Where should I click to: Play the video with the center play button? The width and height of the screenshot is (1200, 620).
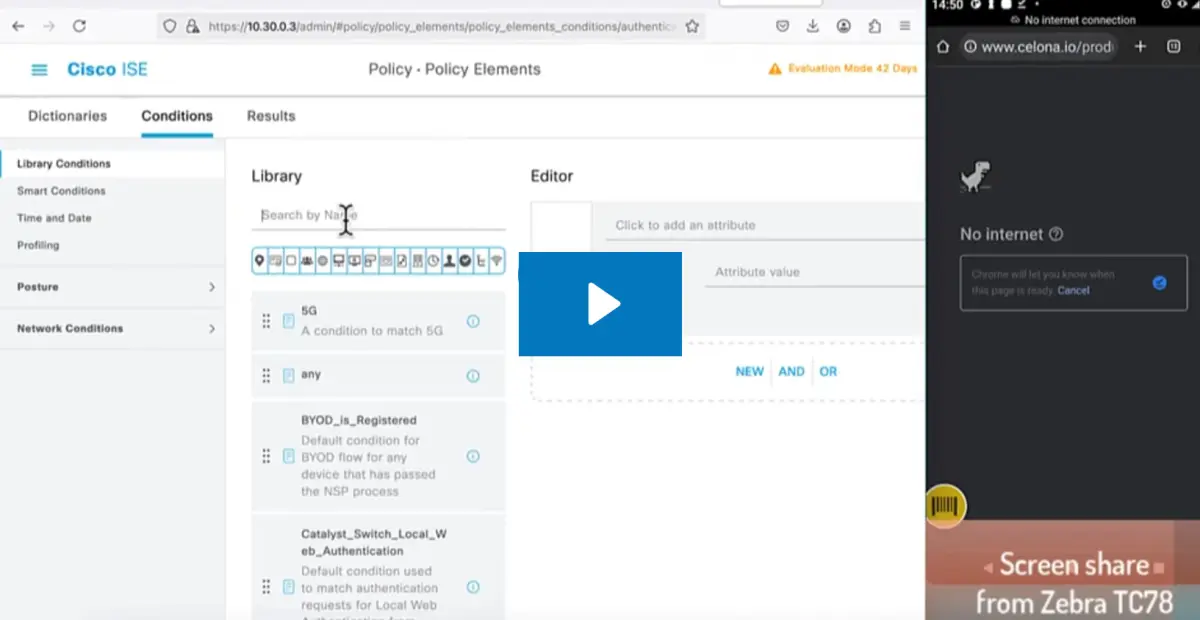600,304
